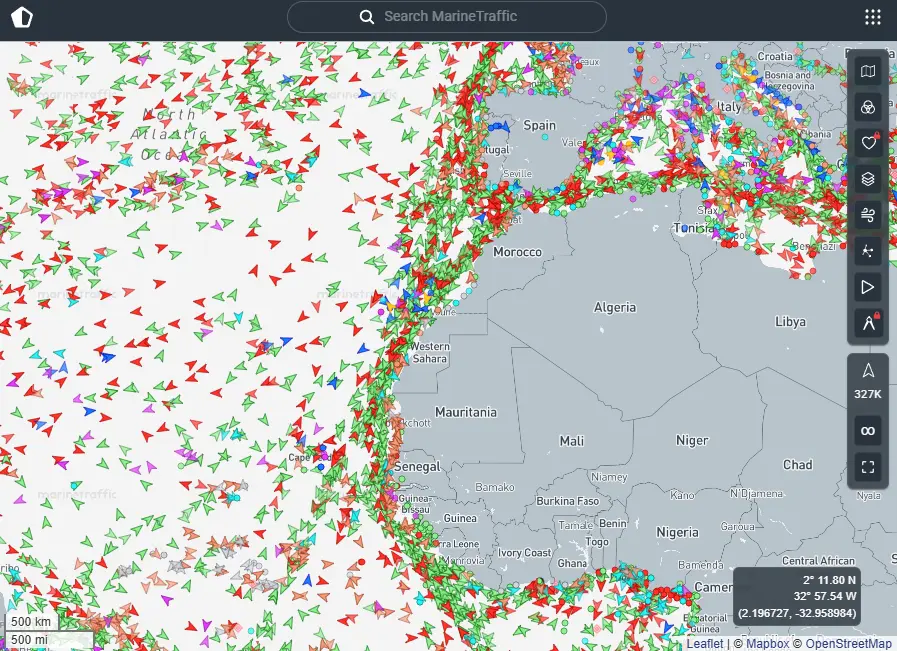The image size is (897, 651).
Task: Click the Senegal map label
Action: 417,467
